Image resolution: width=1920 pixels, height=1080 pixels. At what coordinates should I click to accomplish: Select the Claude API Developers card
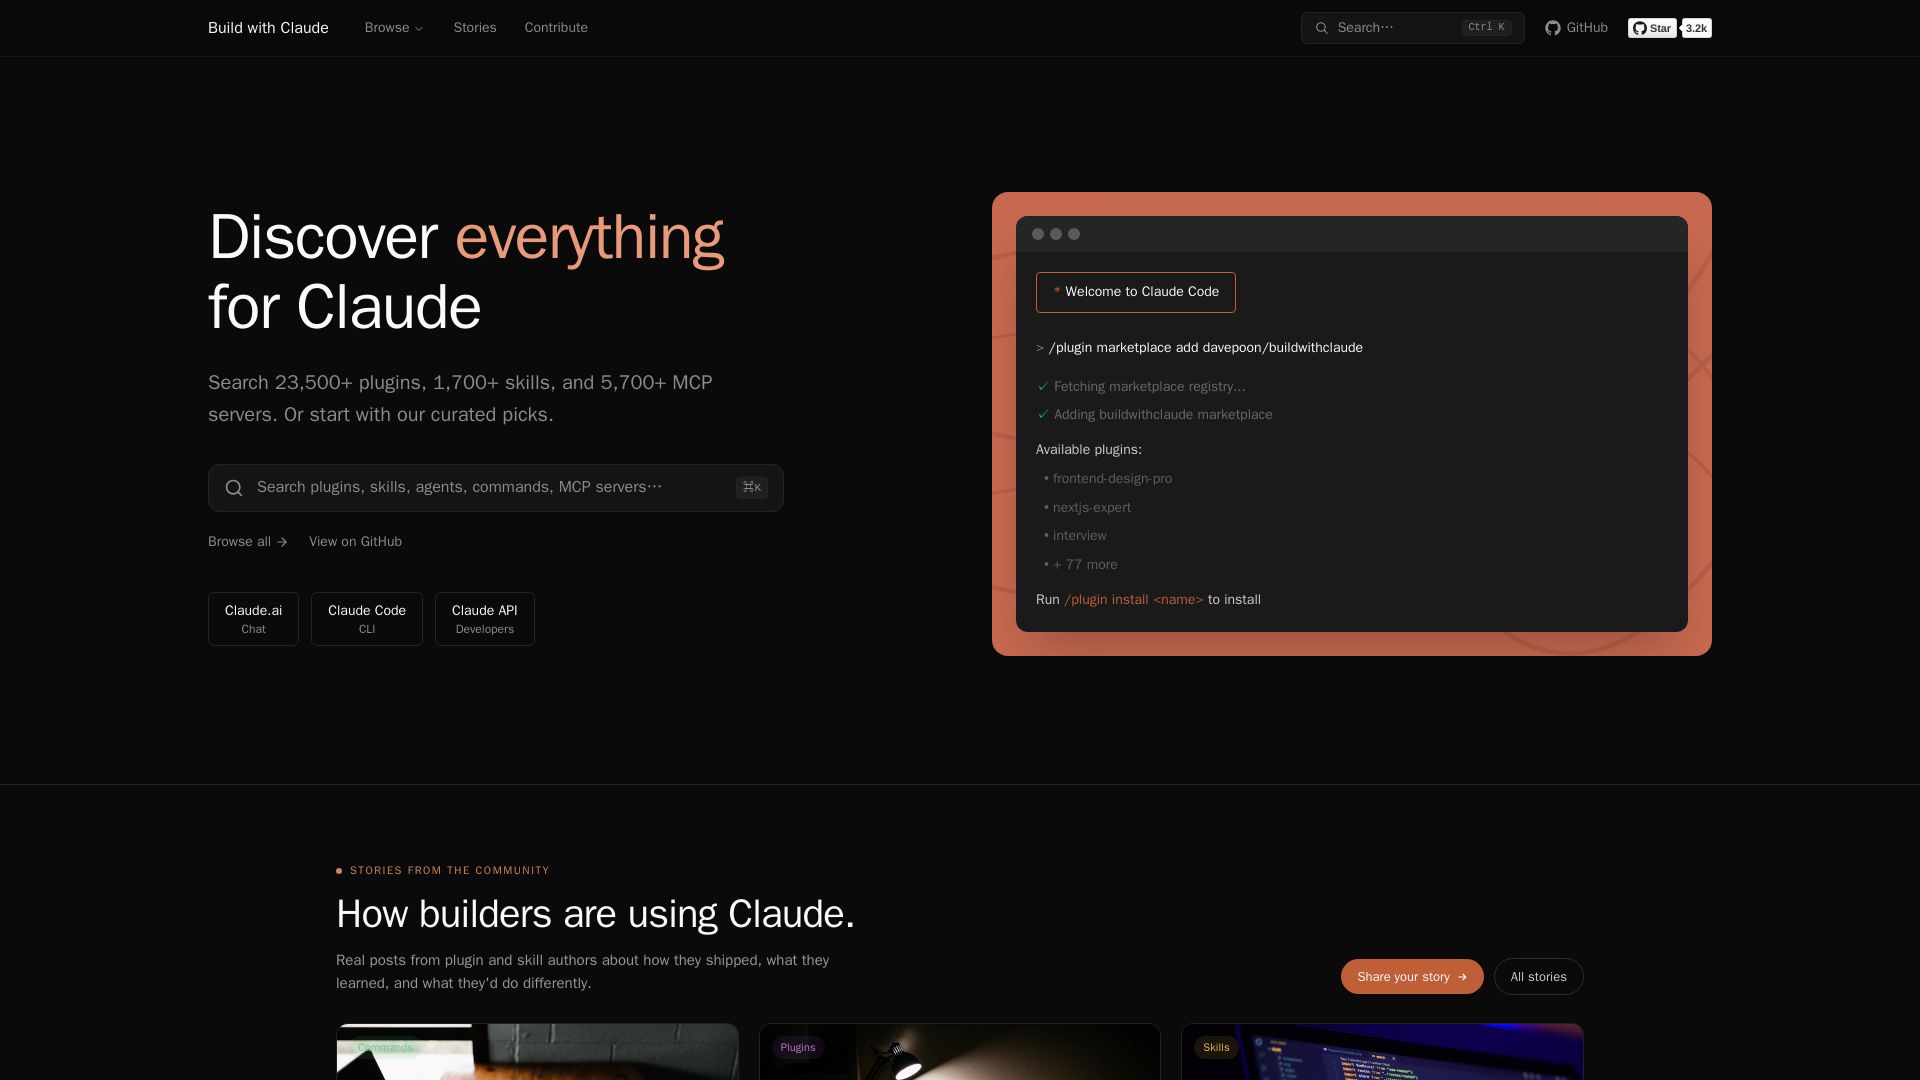coord(485,619)
